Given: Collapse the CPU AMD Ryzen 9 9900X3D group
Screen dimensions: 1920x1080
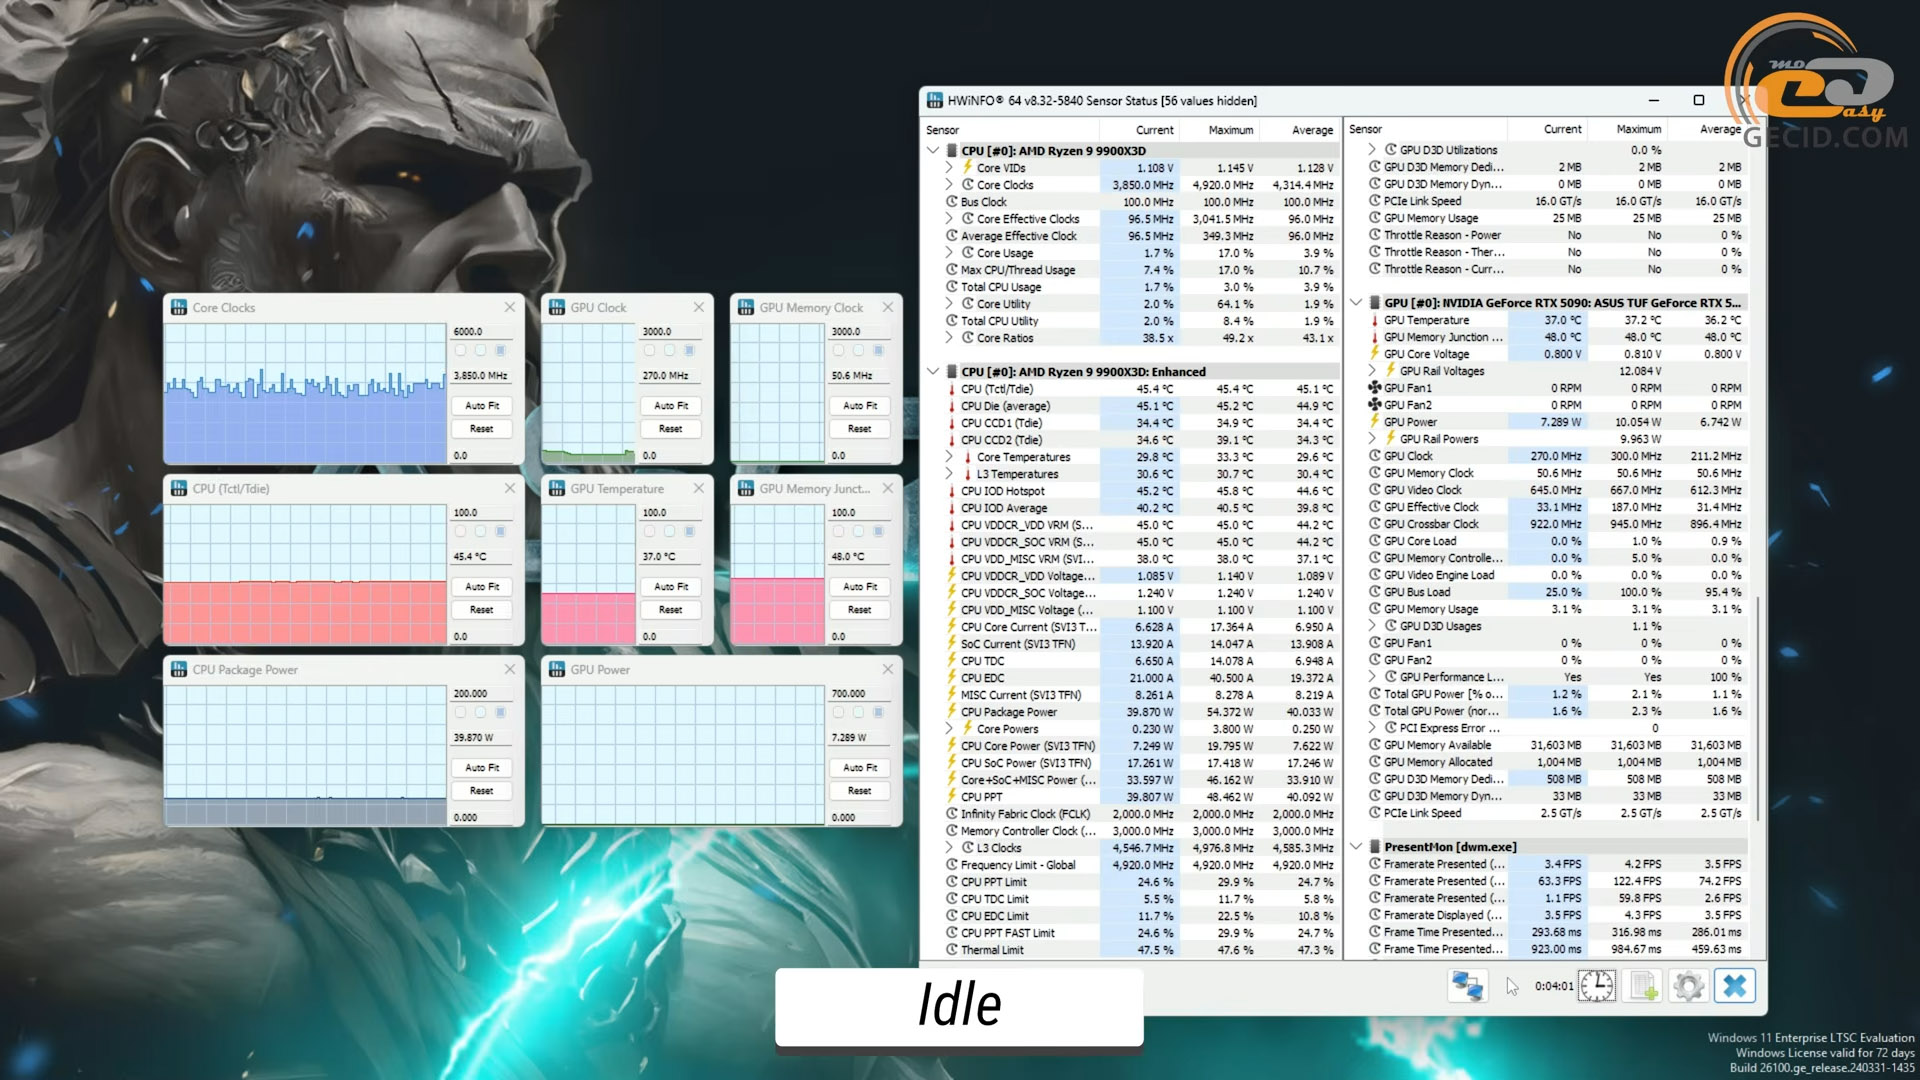Looking at the screenshot, I should (933, 151).
